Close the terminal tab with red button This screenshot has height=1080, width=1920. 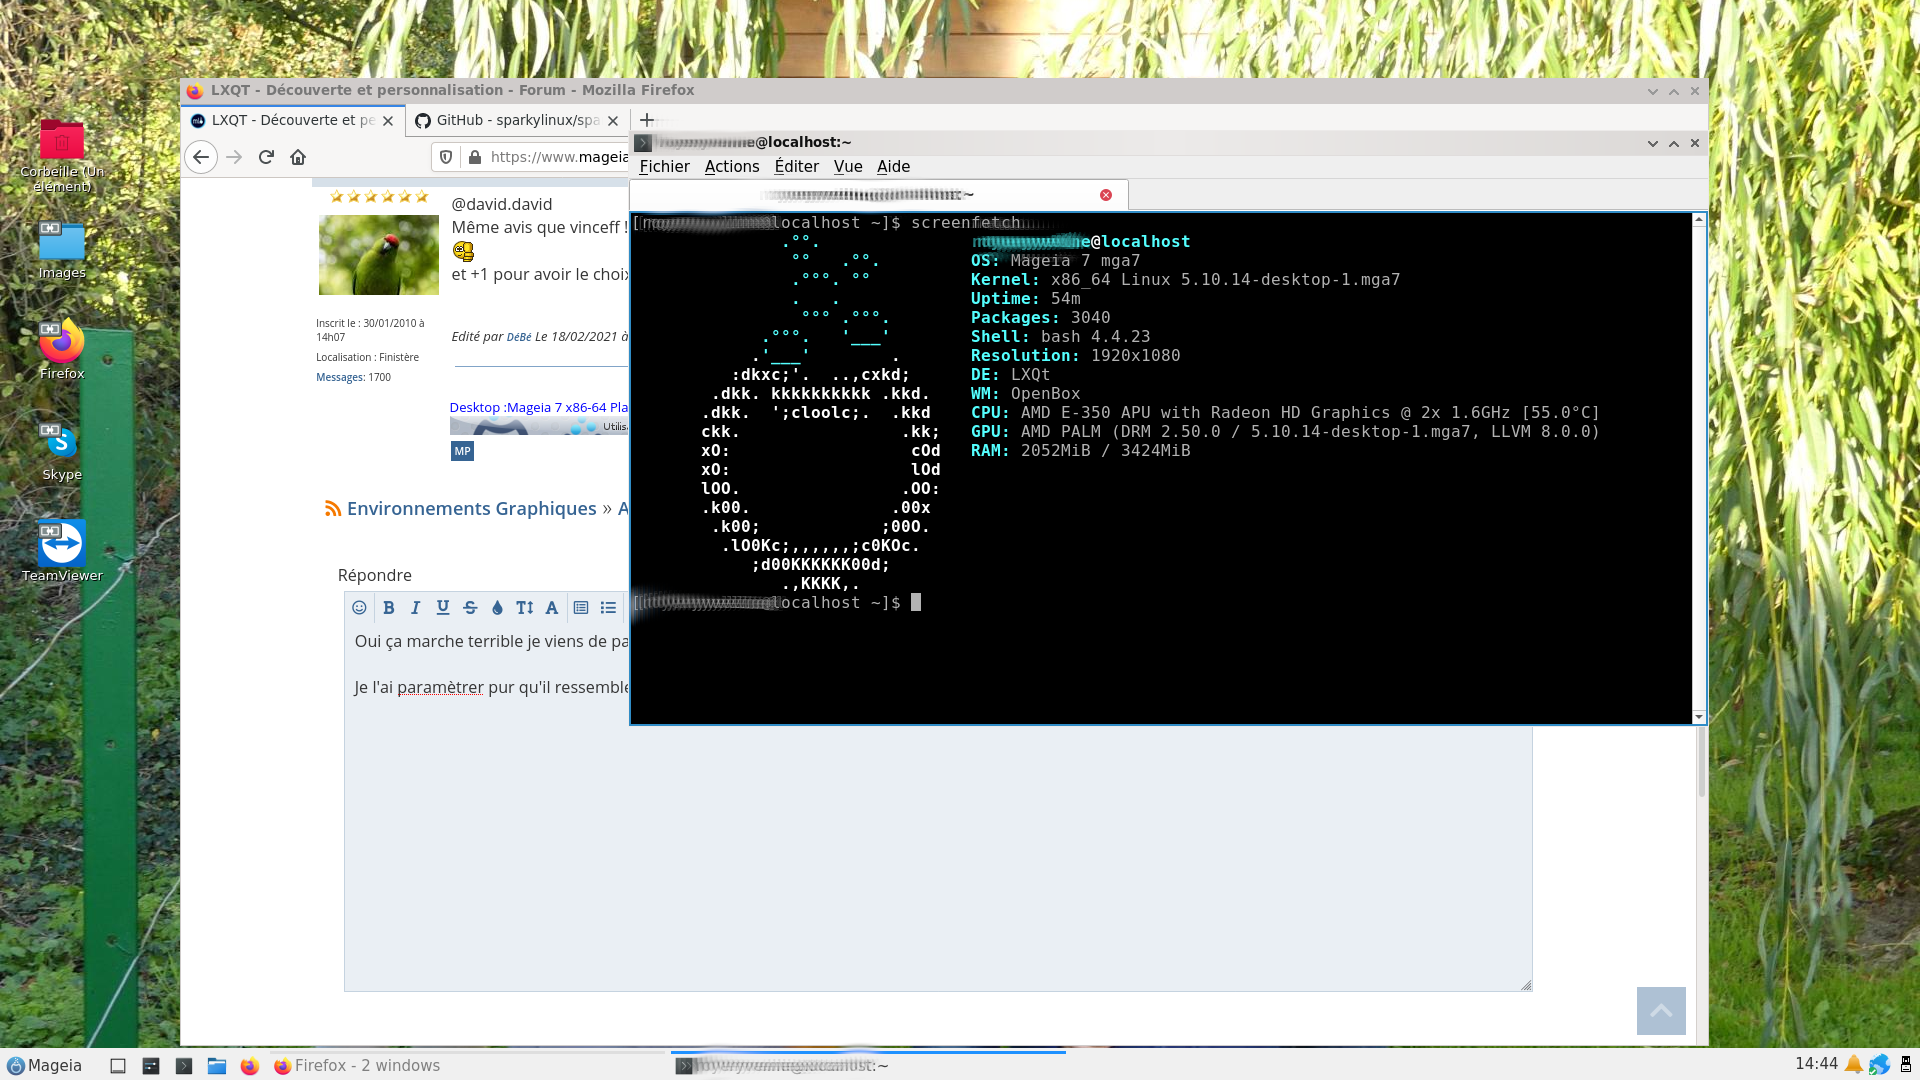[1106, 195]
